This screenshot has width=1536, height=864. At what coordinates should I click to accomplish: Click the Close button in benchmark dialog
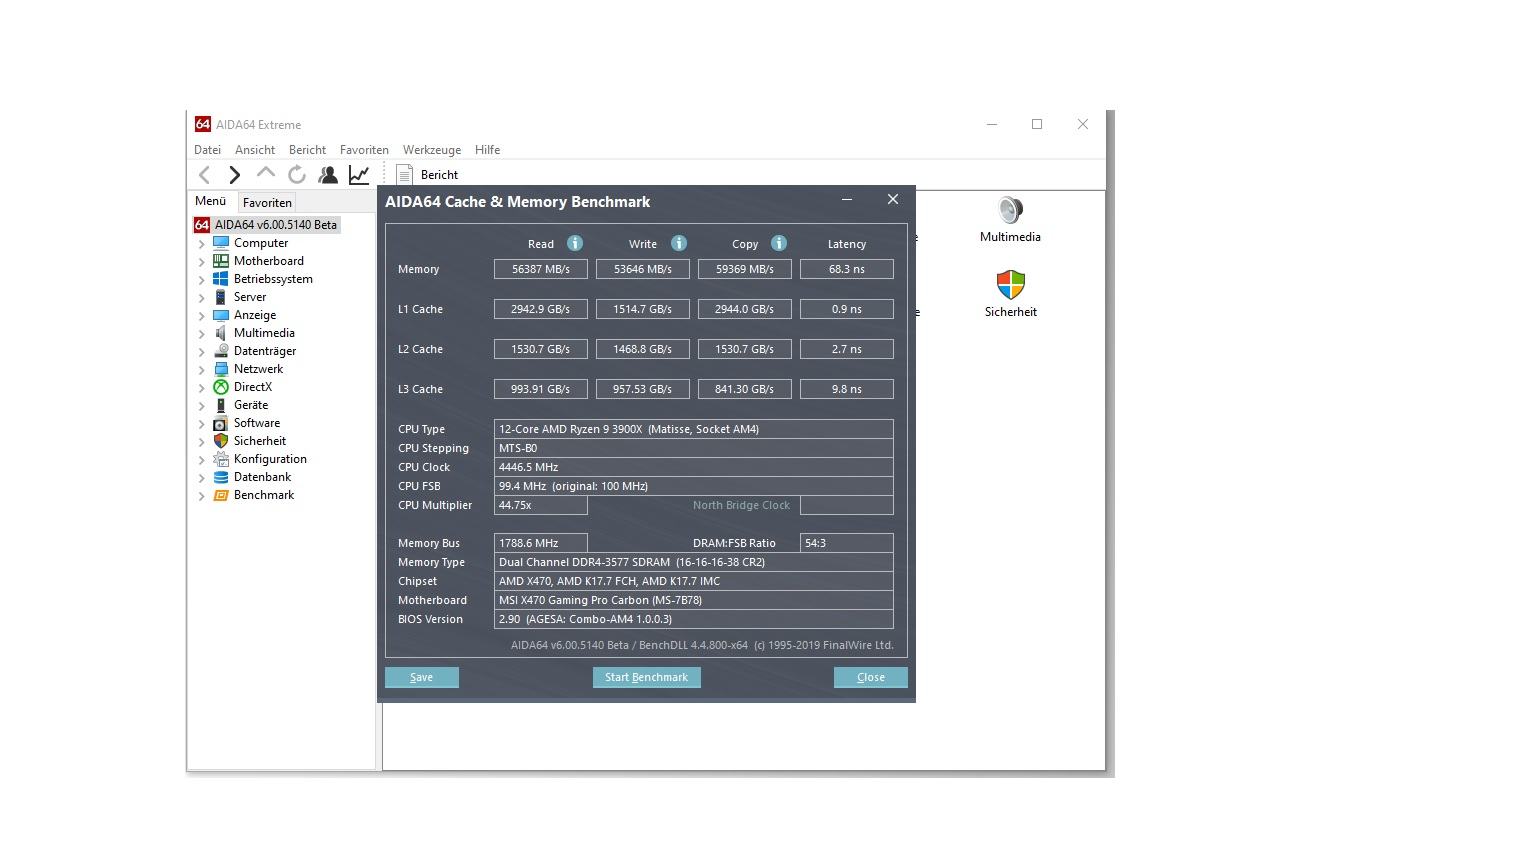point(871,677)
